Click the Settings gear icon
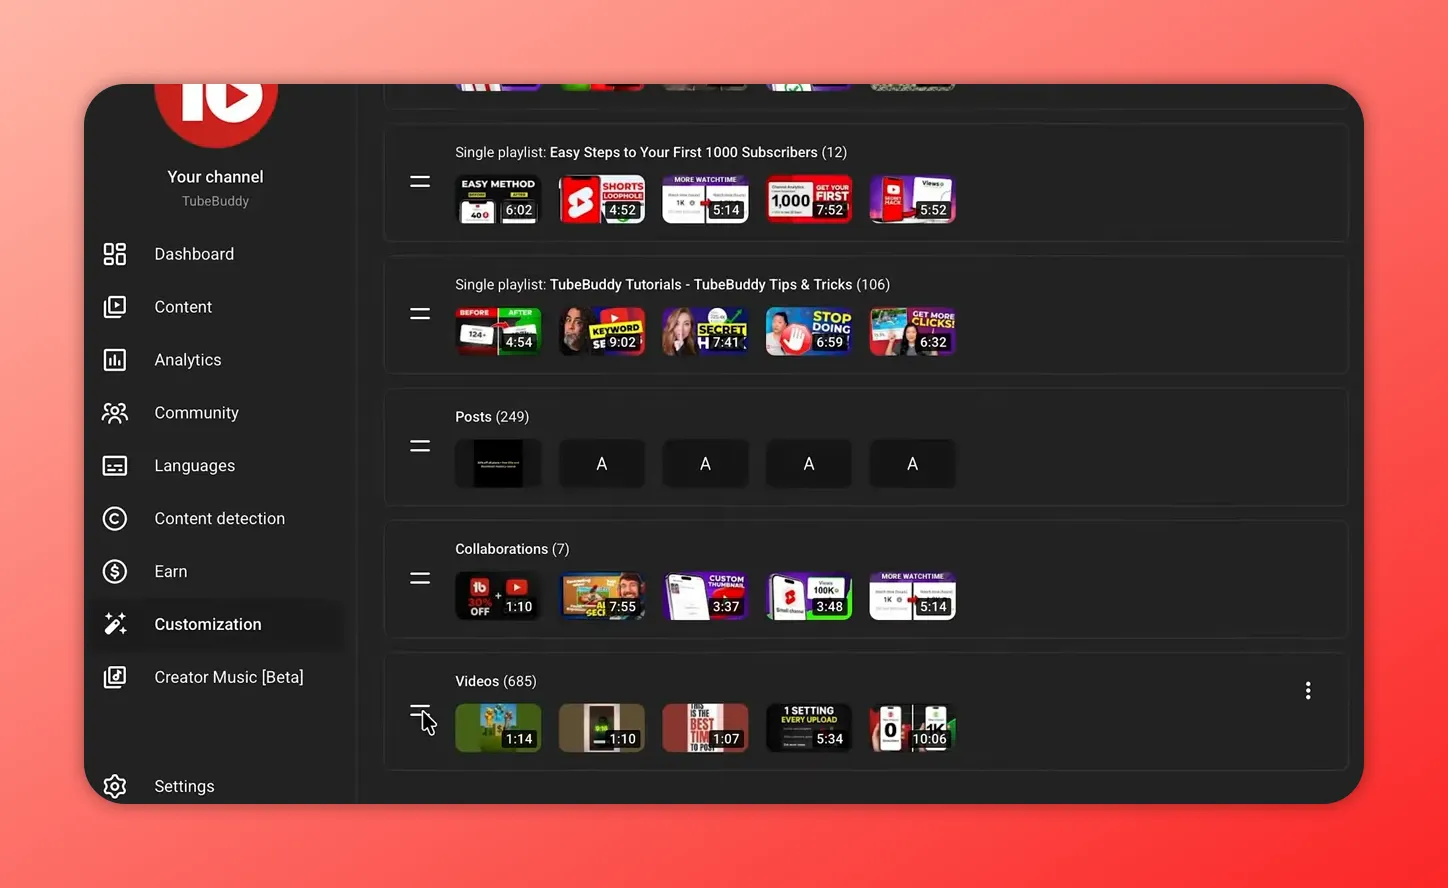 (115, 786)
